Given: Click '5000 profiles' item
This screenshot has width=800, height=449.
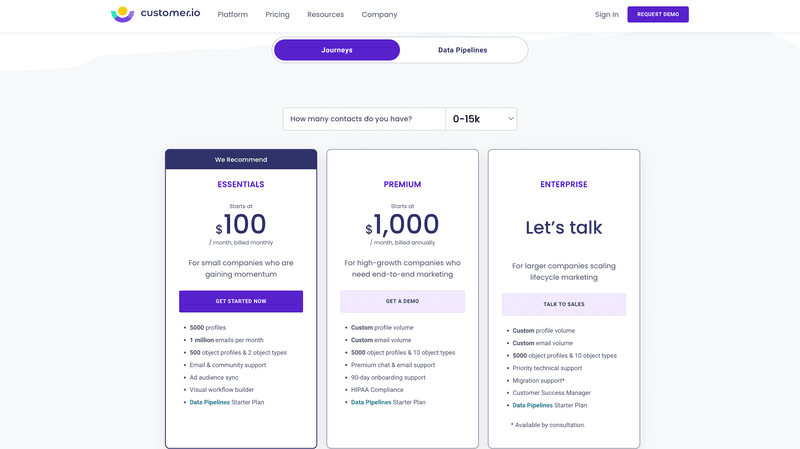Looking at the screenshot, I should 208,328.
